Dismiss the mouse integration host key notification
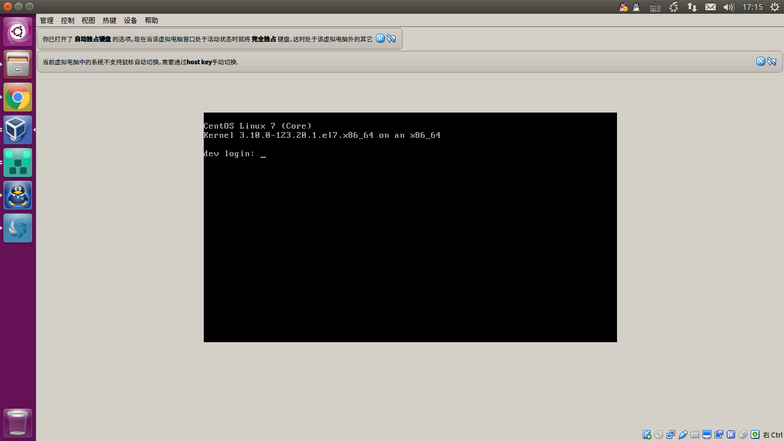The width and height of the screenshot is (784, 441). [760, 62]
